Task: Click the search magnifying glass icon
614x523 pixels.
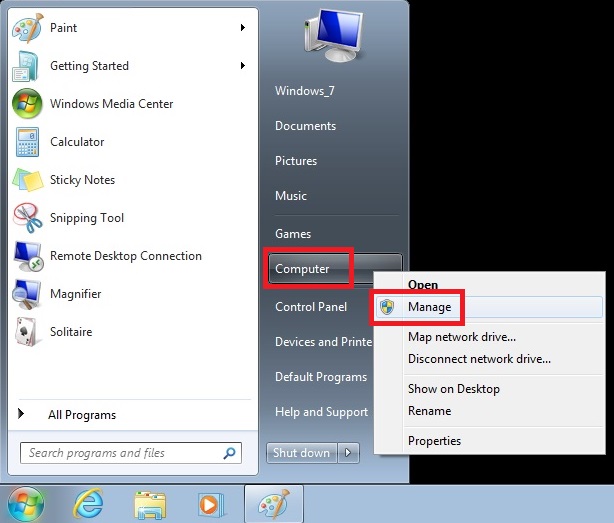Action: [x=229, y=453]
